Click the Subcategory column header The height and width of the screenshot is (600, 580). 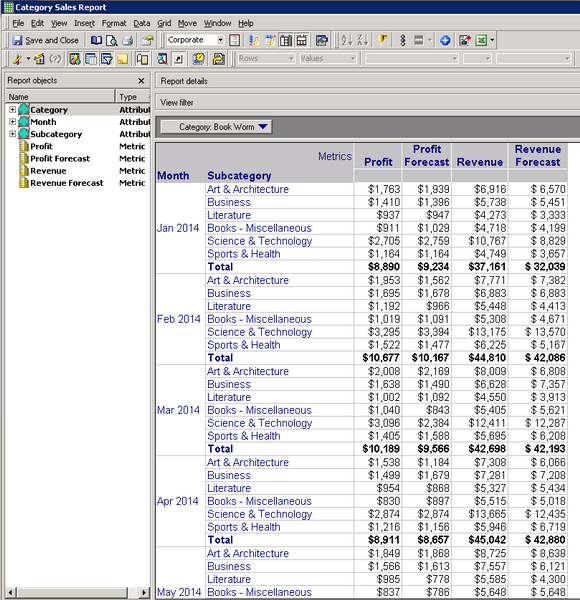coord(239,176)
